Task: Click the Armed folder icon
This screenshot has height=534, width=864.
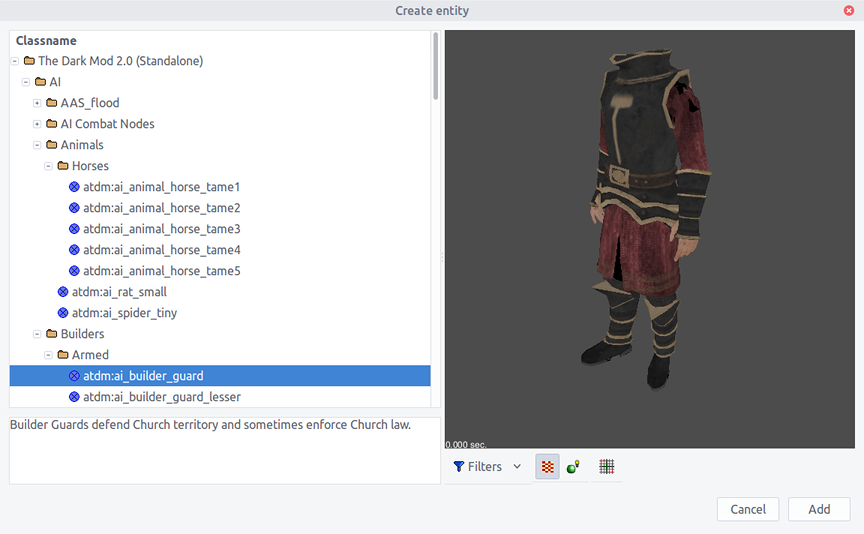Action: tap(63, 354)
